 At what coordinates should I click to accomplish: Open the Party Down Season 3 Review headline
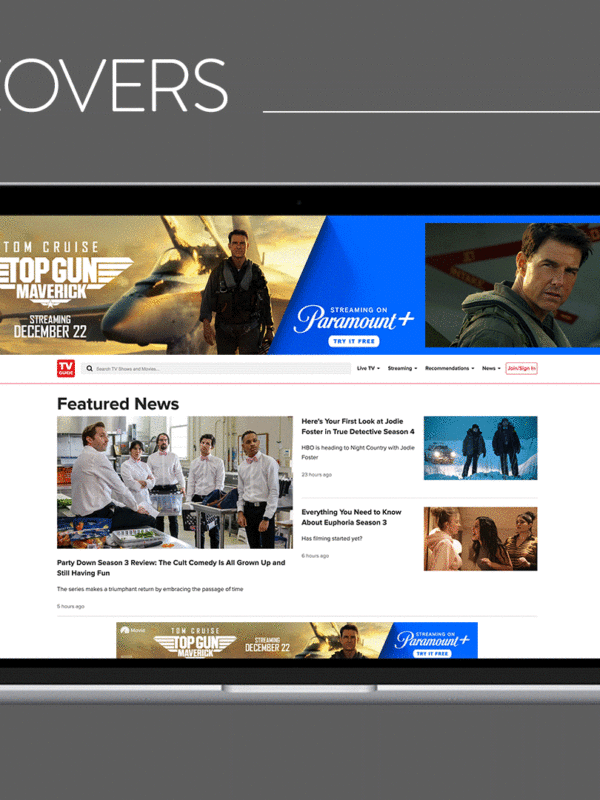tap(171, 567)
